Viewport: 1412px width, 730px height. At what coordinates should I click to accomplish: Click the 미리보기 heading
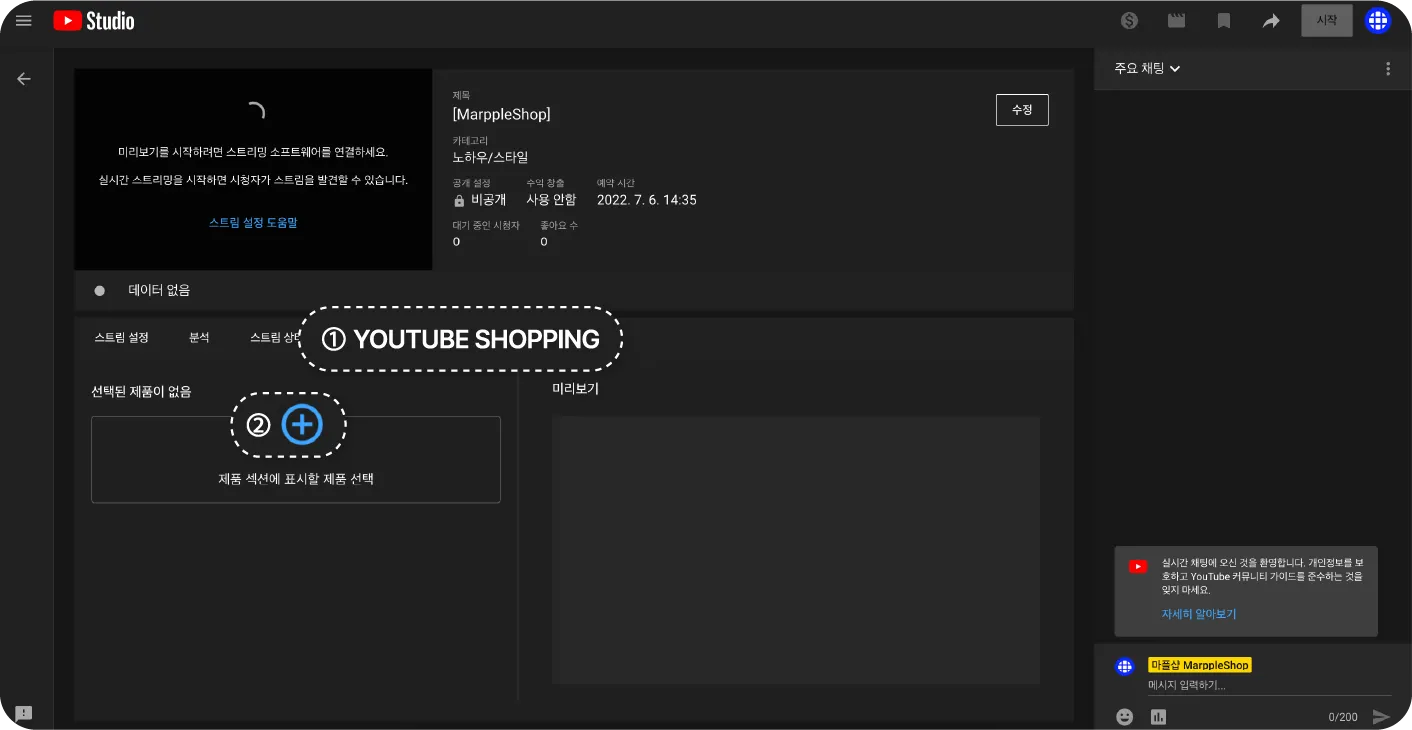tap(575, 389)
